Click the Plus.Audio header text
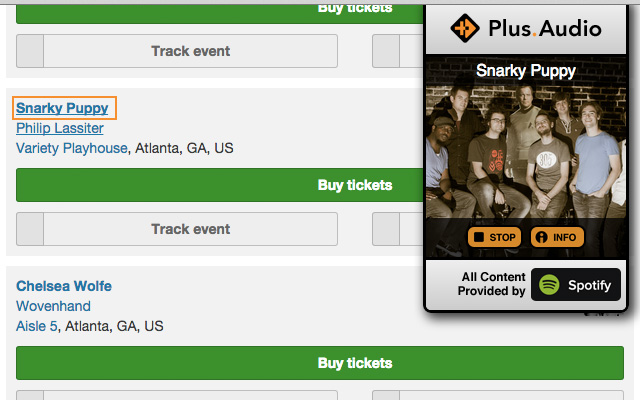Screen dimensions: 640x400 tap(546, 28)
